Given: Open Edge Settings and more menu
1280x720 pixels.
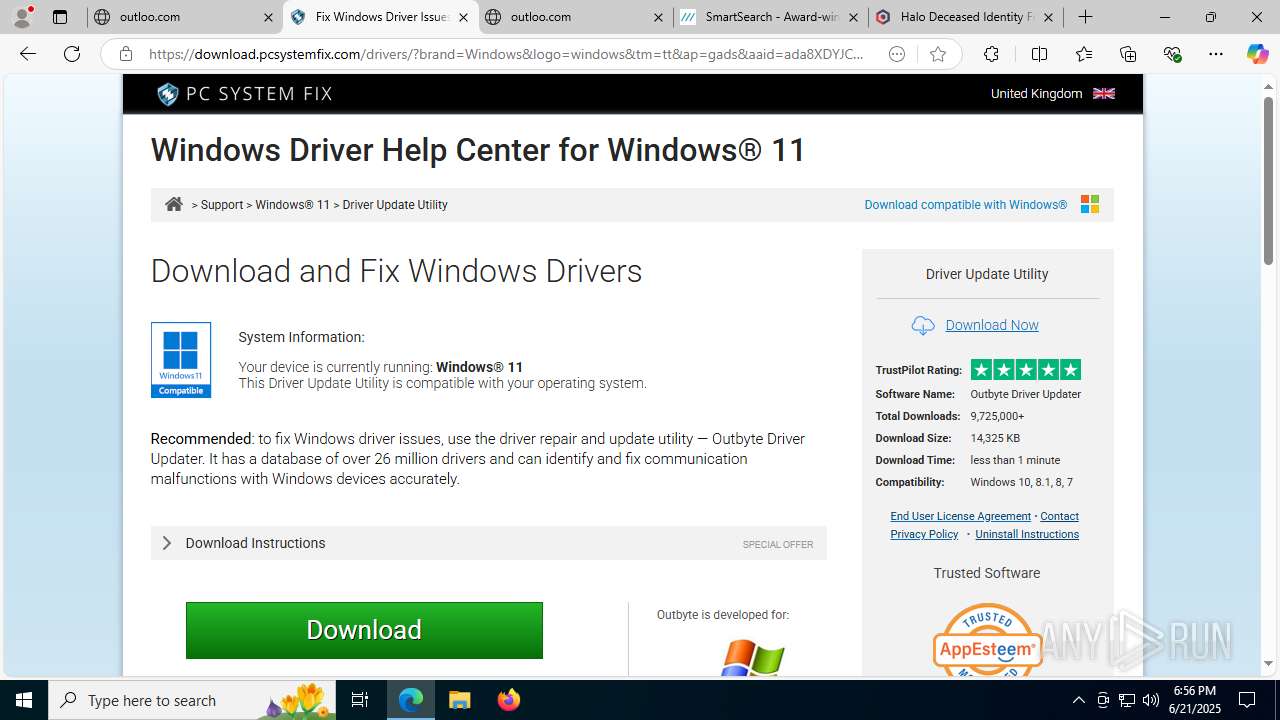Looking at the screenshot, I should [x=1216, y=54].
